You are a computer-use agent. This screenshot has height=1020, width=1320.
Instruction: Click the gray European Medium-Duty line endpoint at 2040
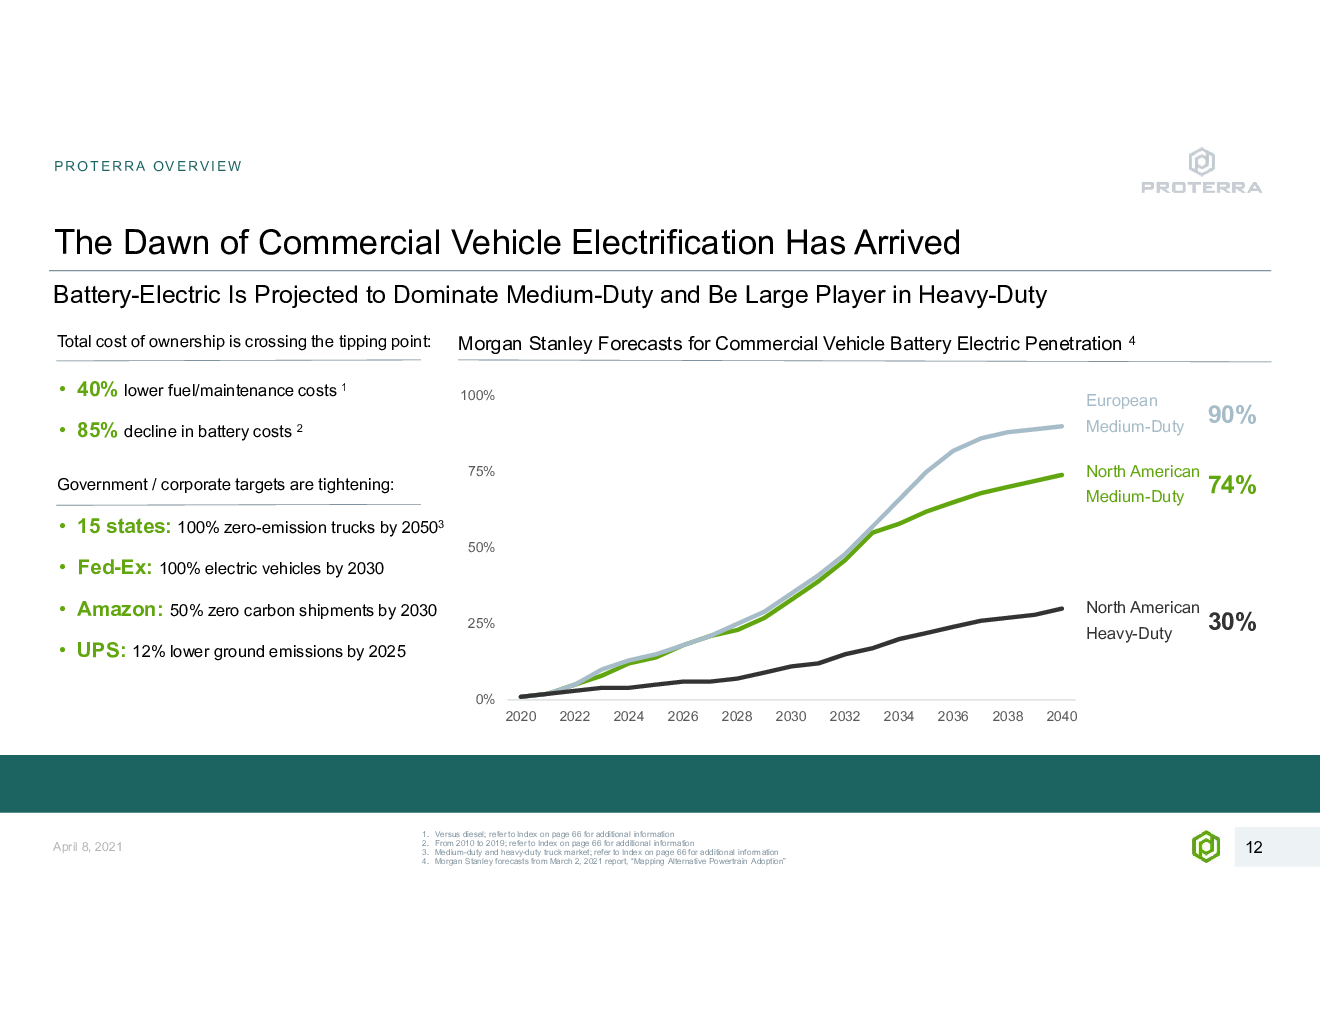(1061, 426)
